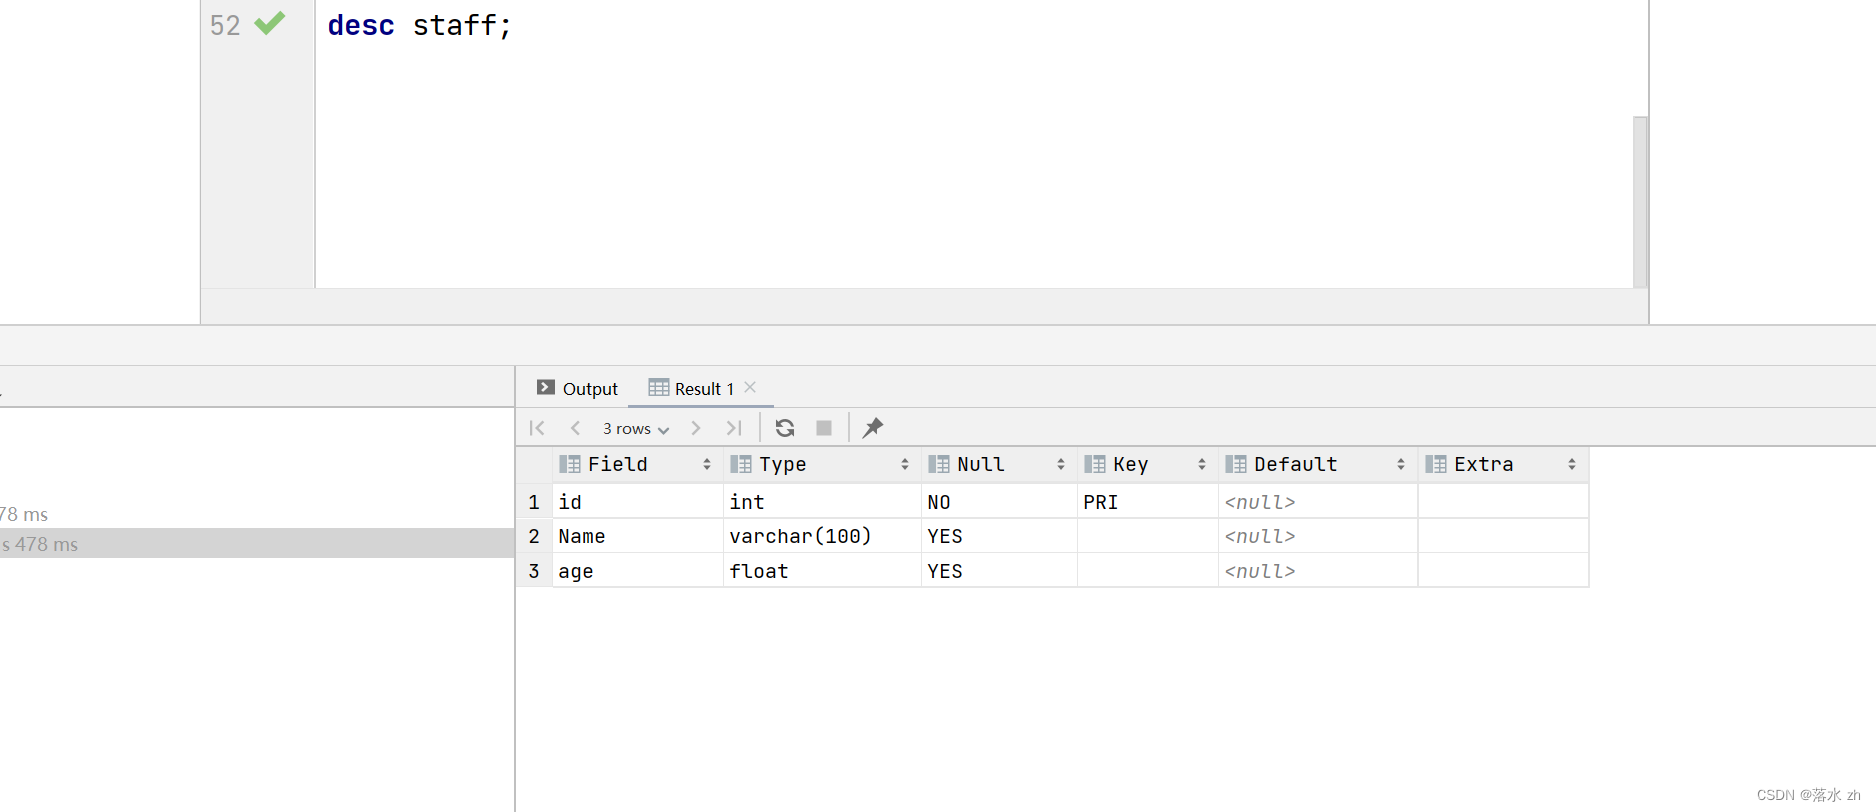1876x812 pixels.
Task: Select the 'NO' null cell
Action: click(x=999, y=502)
